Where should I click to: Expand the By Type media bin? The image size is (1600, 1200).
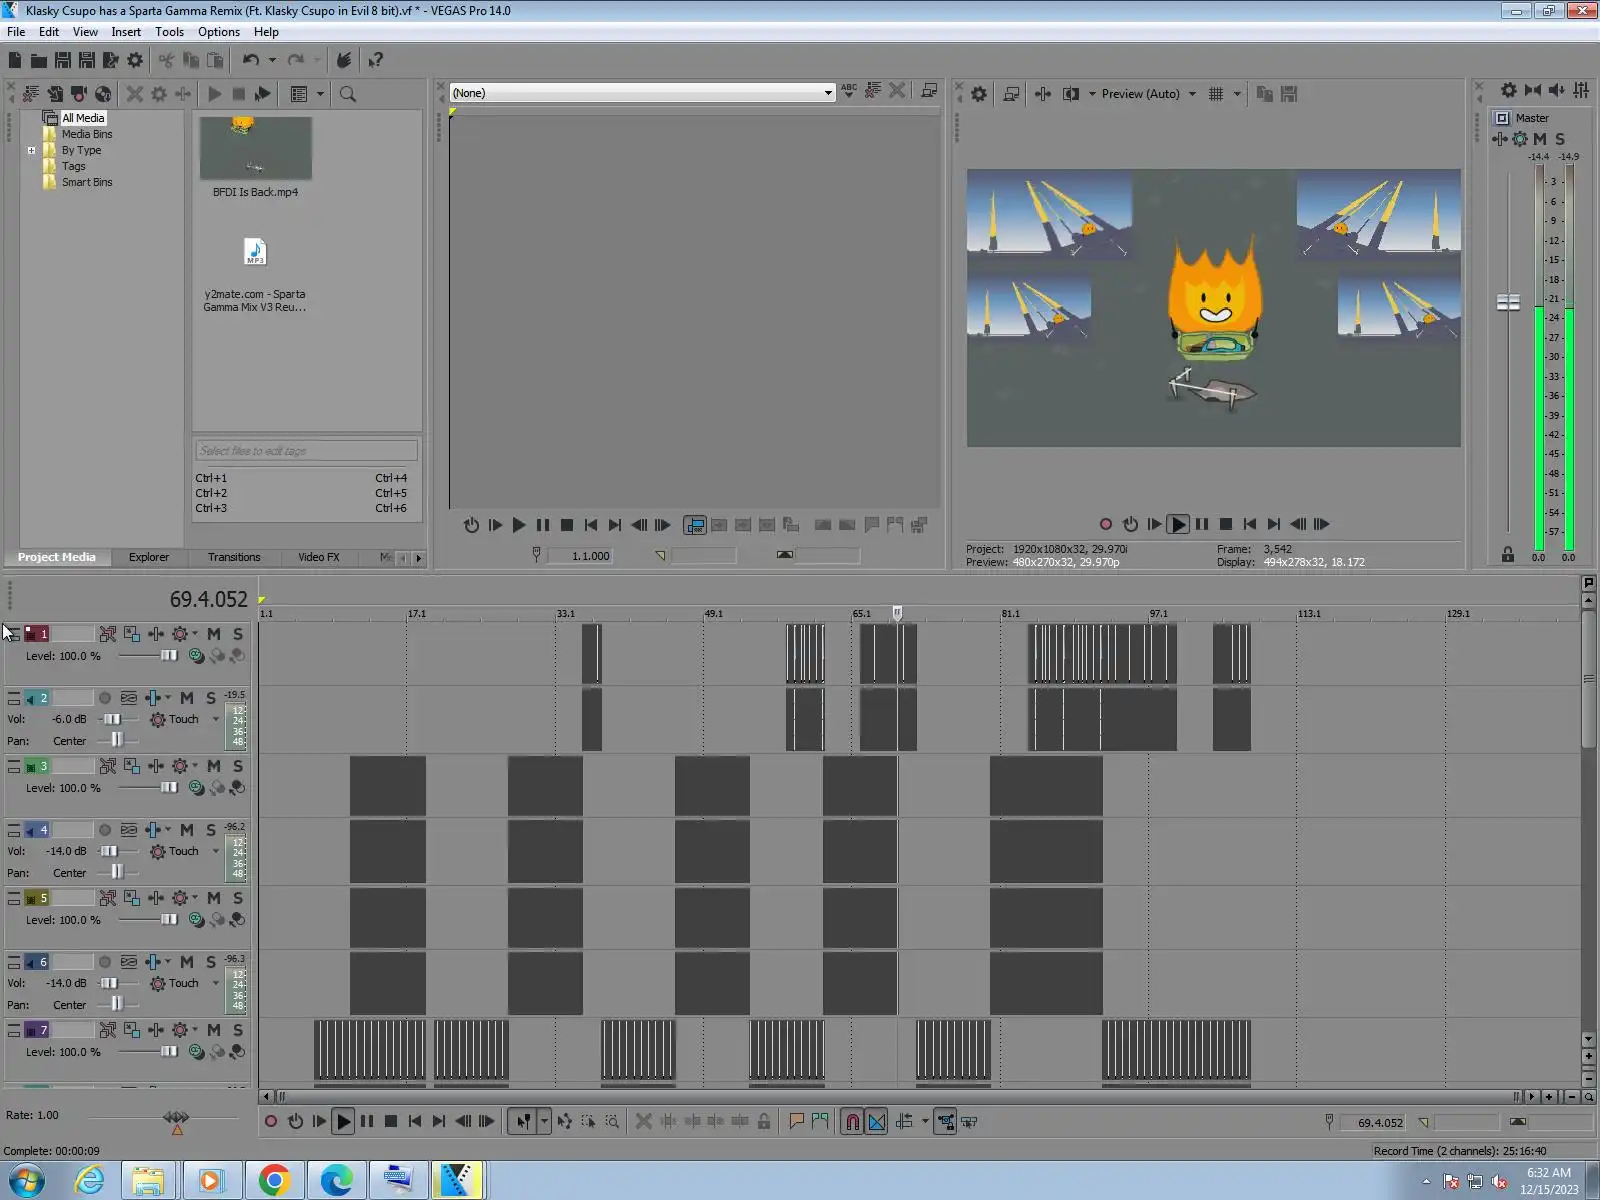32,151
